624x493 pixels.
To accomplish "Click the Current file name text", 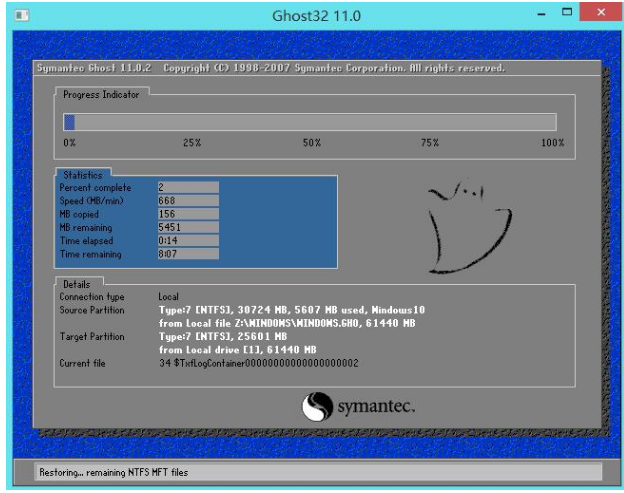I will (x=257, y=363).
